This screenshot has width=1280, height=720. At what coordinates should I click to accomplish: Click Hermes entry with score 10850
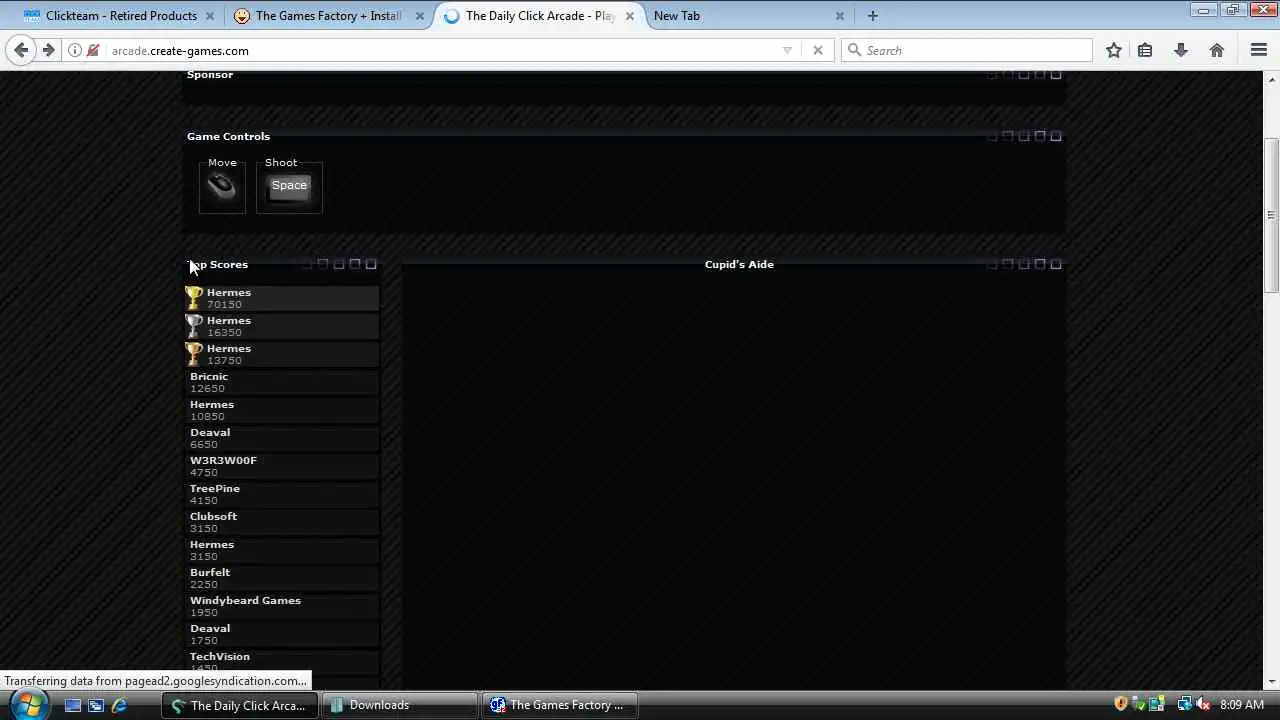coord(212,404)
